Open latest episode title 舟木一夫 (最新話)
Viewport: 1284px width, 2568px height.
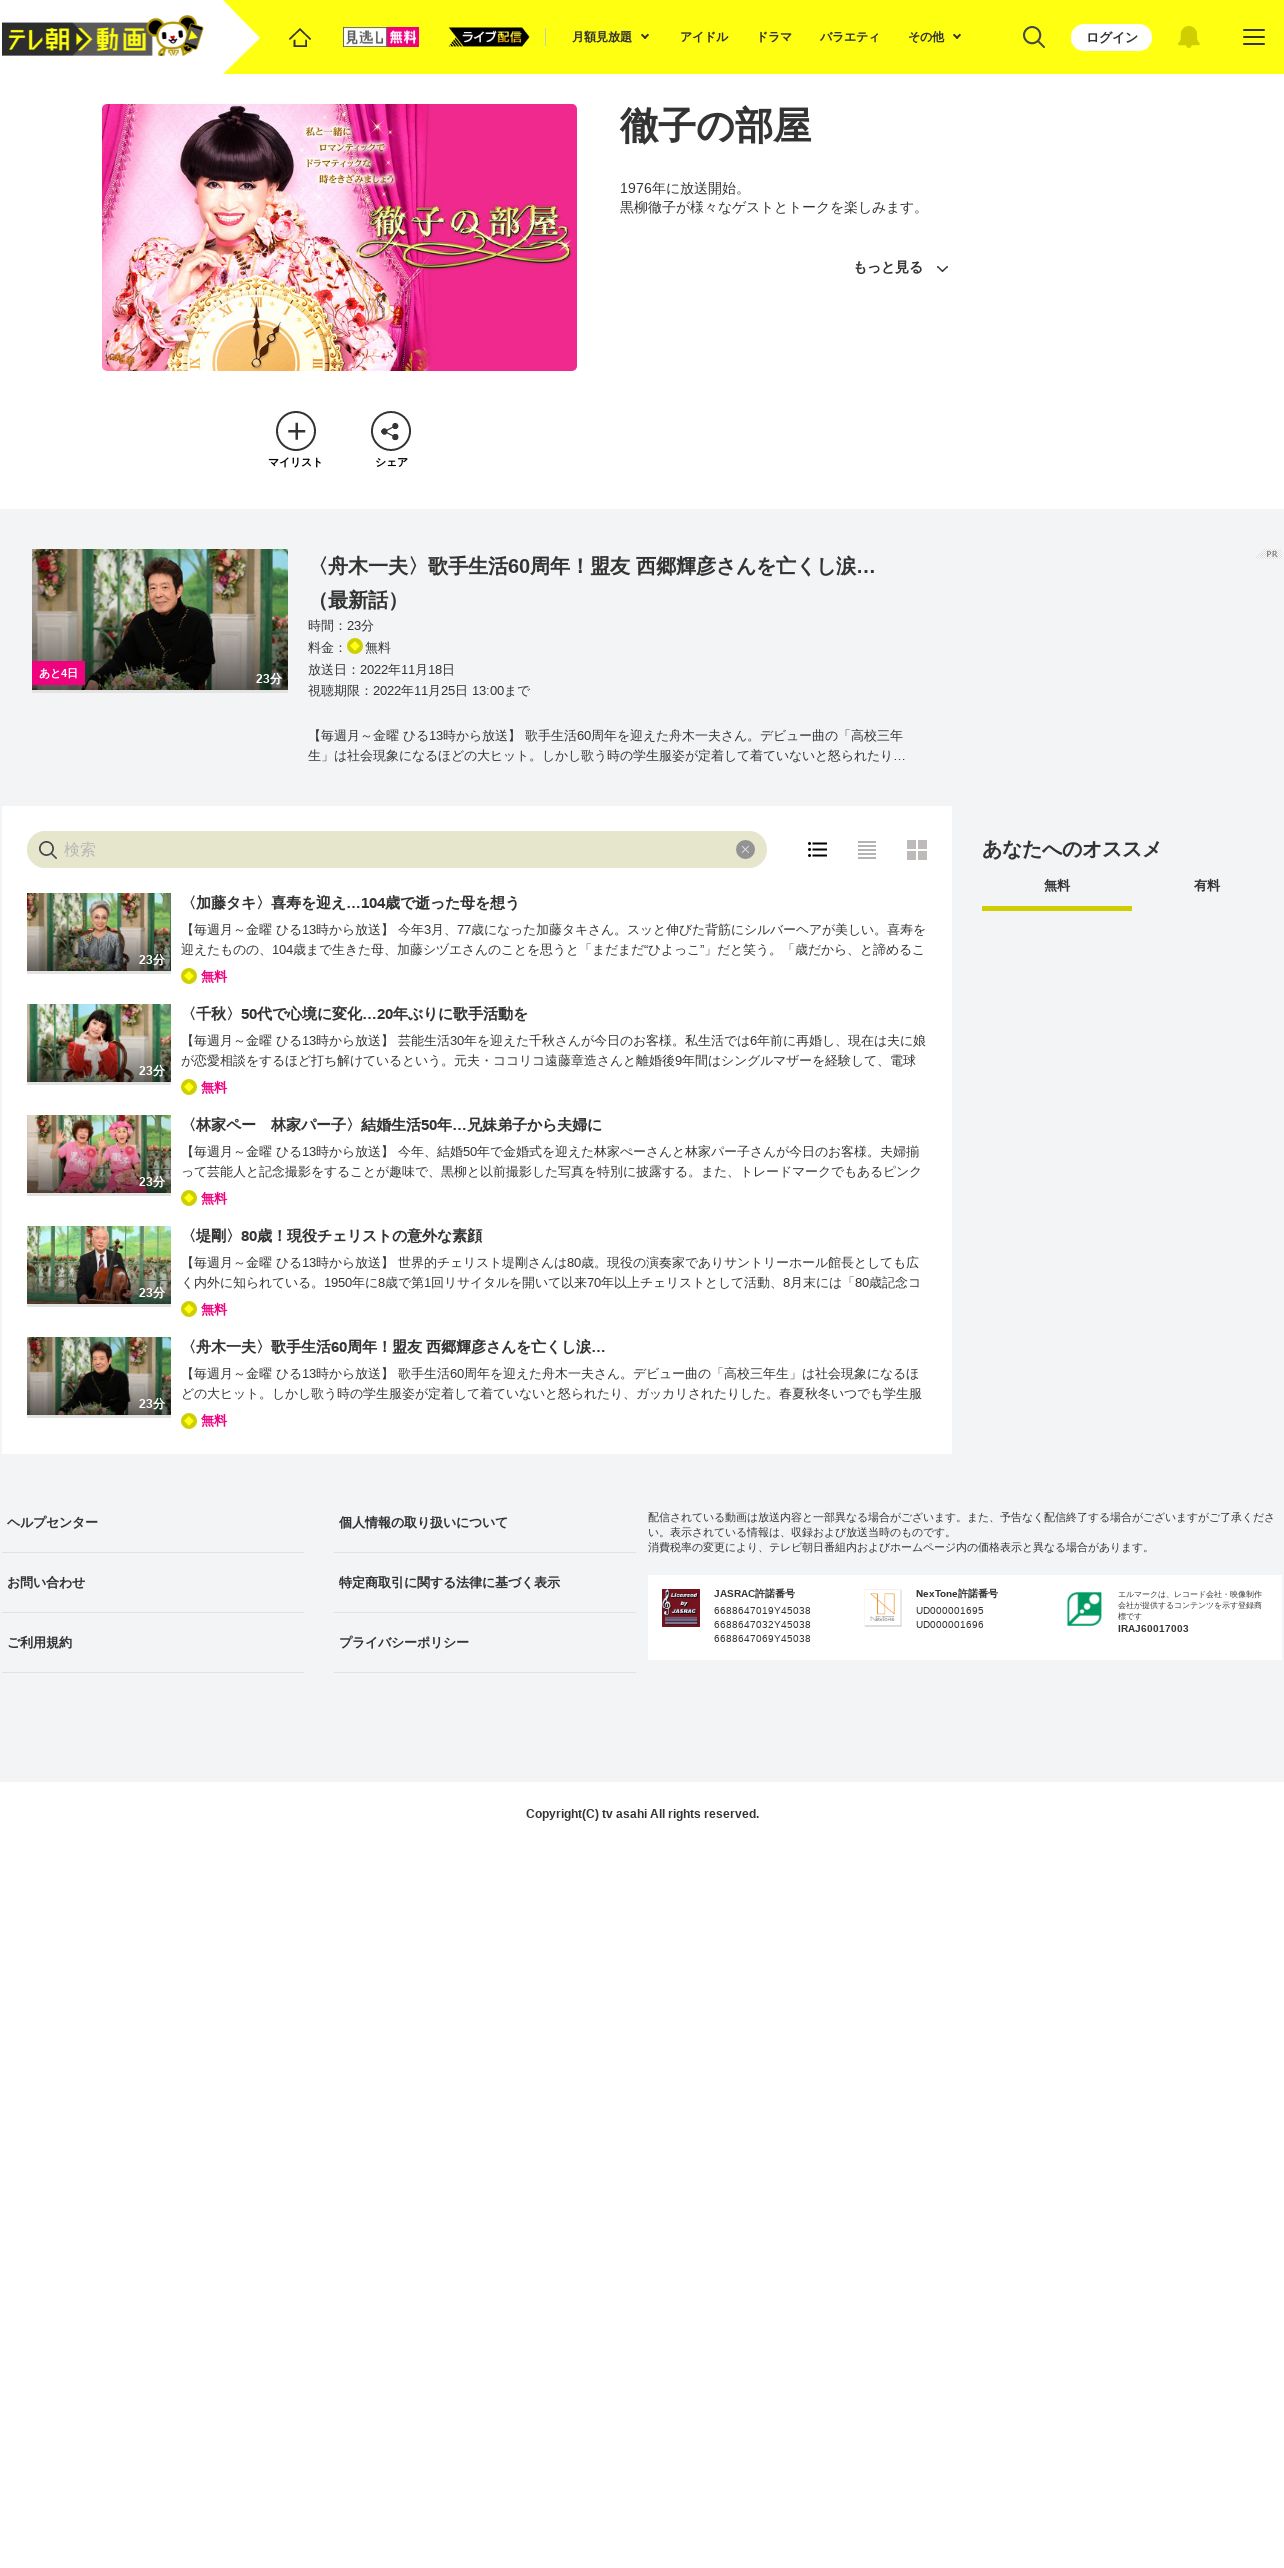point(592,583)
